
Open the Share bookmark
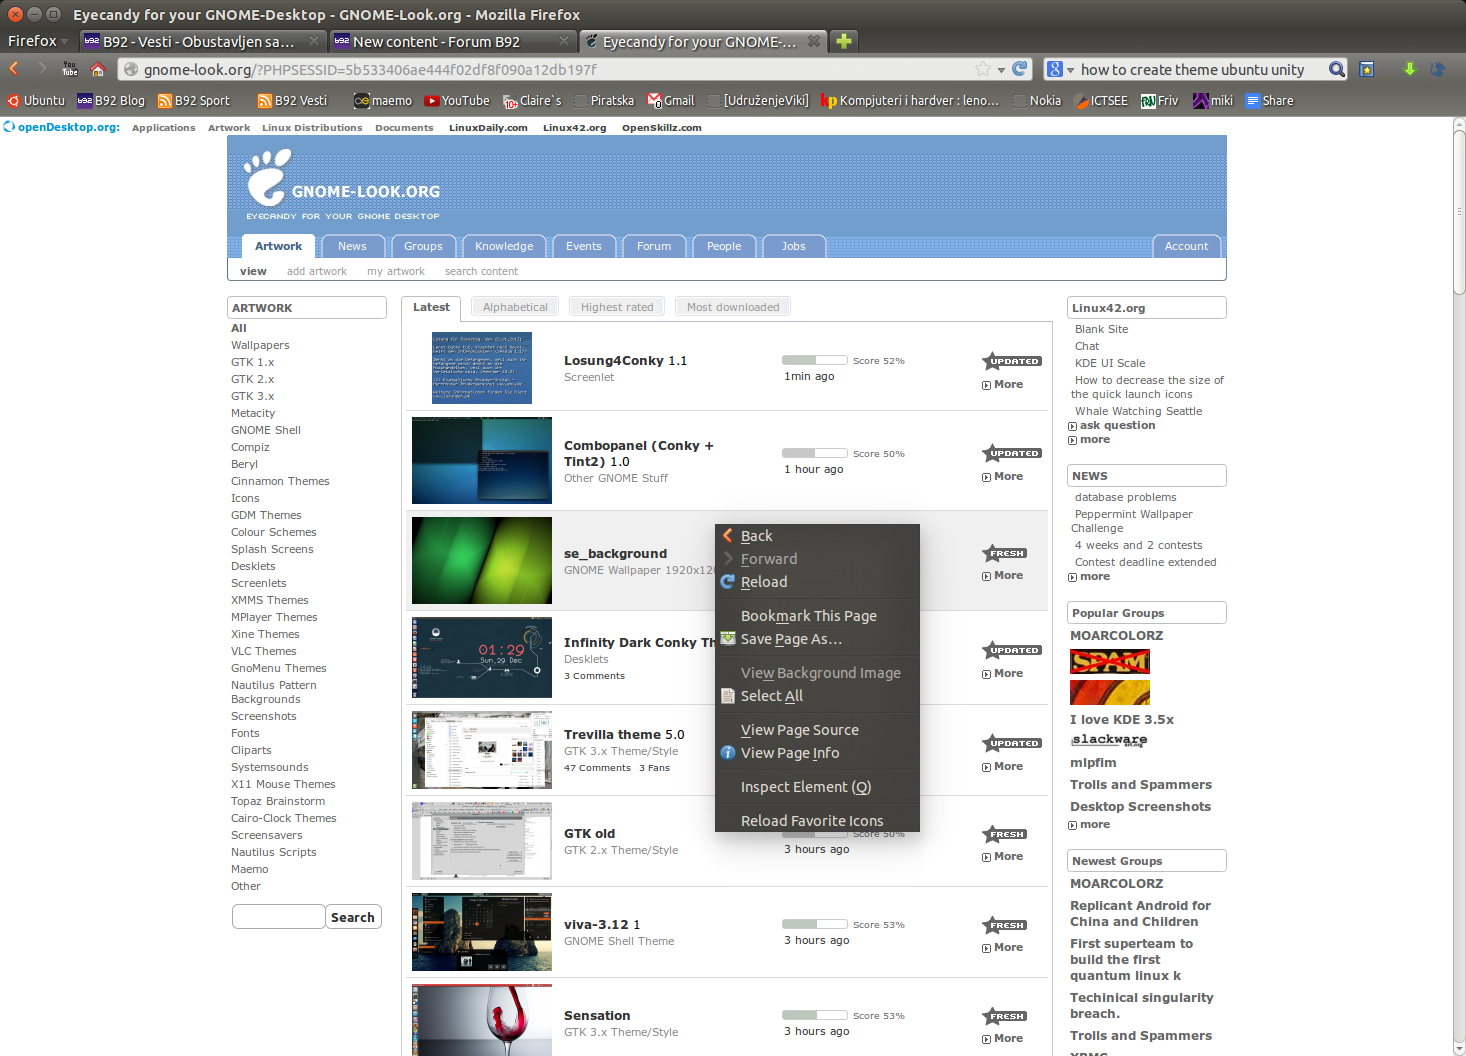pos(1269,101)
